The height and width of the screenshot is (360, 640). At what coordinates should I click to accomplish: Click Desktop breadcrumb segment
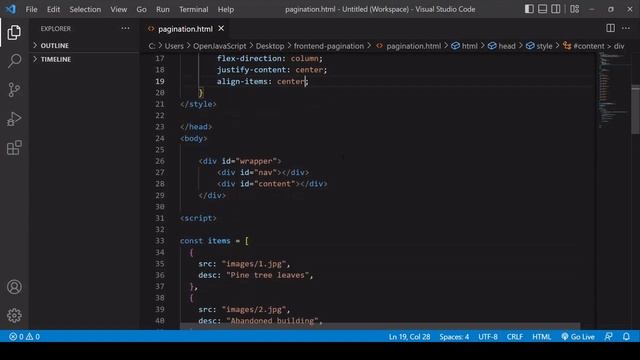(x=270, y=46)
